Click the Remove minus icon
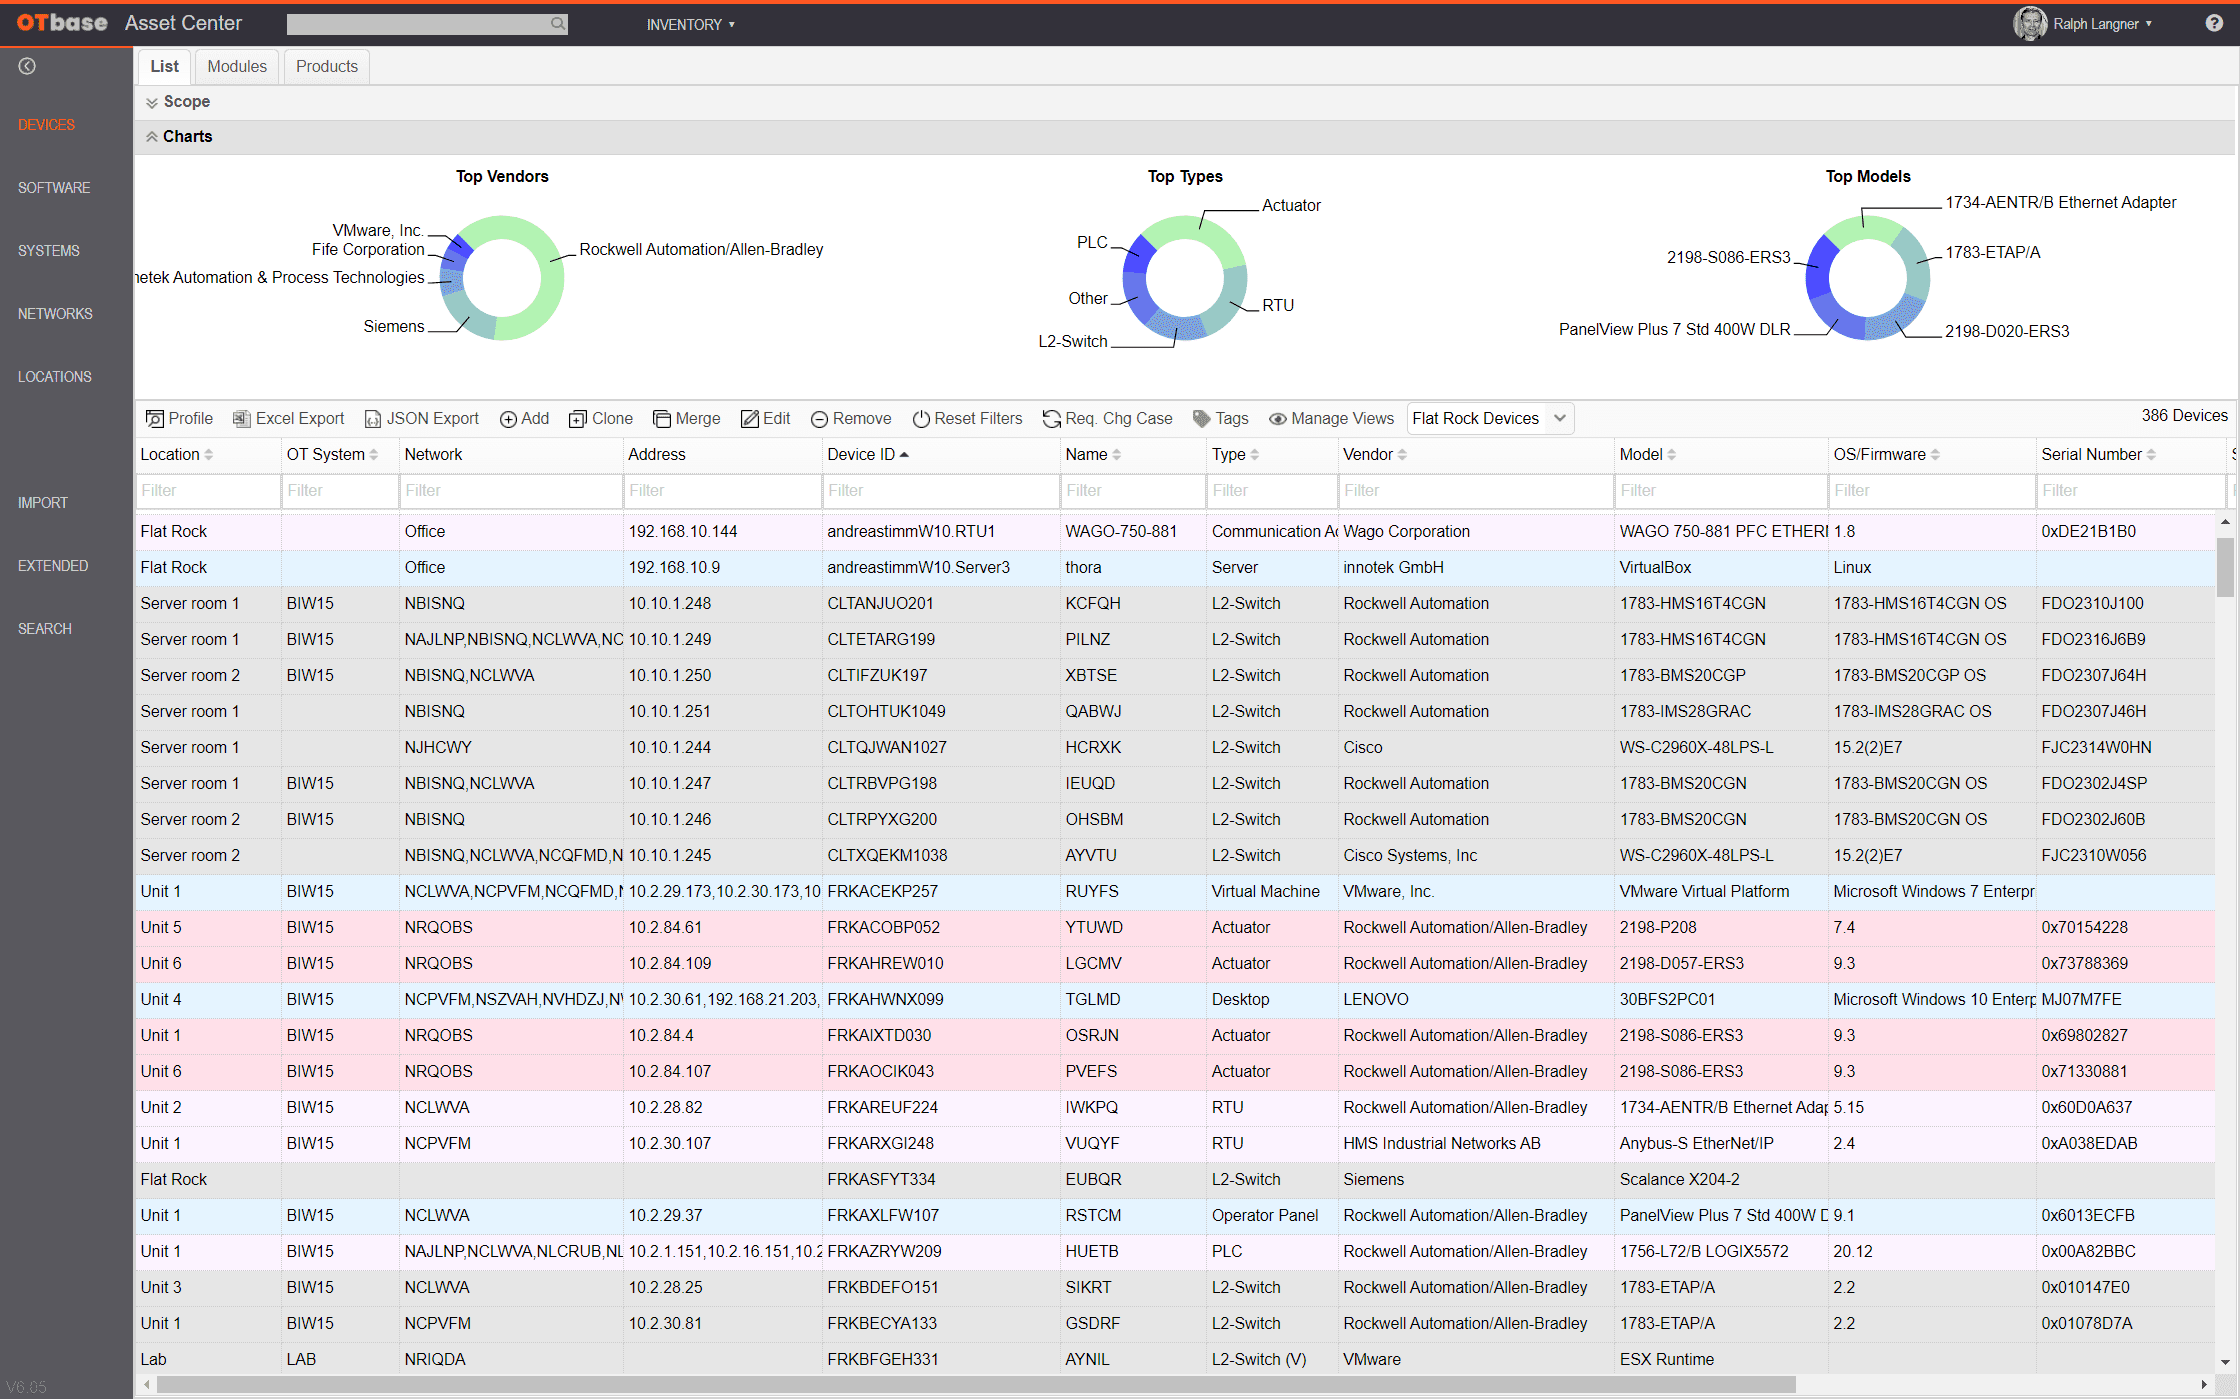This screenshot has width=2240, height=1400. click(x=819, y=419)
